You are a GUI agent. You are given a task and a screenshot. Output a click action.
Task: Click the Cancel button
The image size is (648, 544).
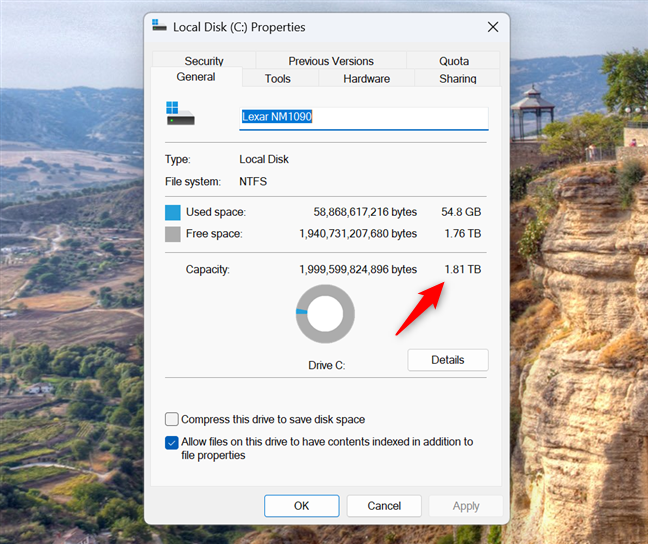pos(384,506)
